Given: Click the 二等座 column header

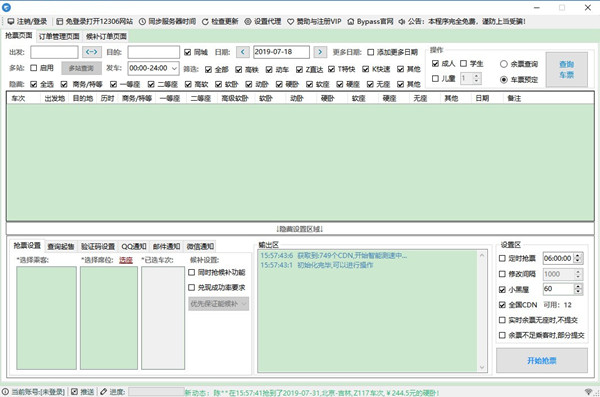Looking at the screenshot, I should tap(201, 98).
